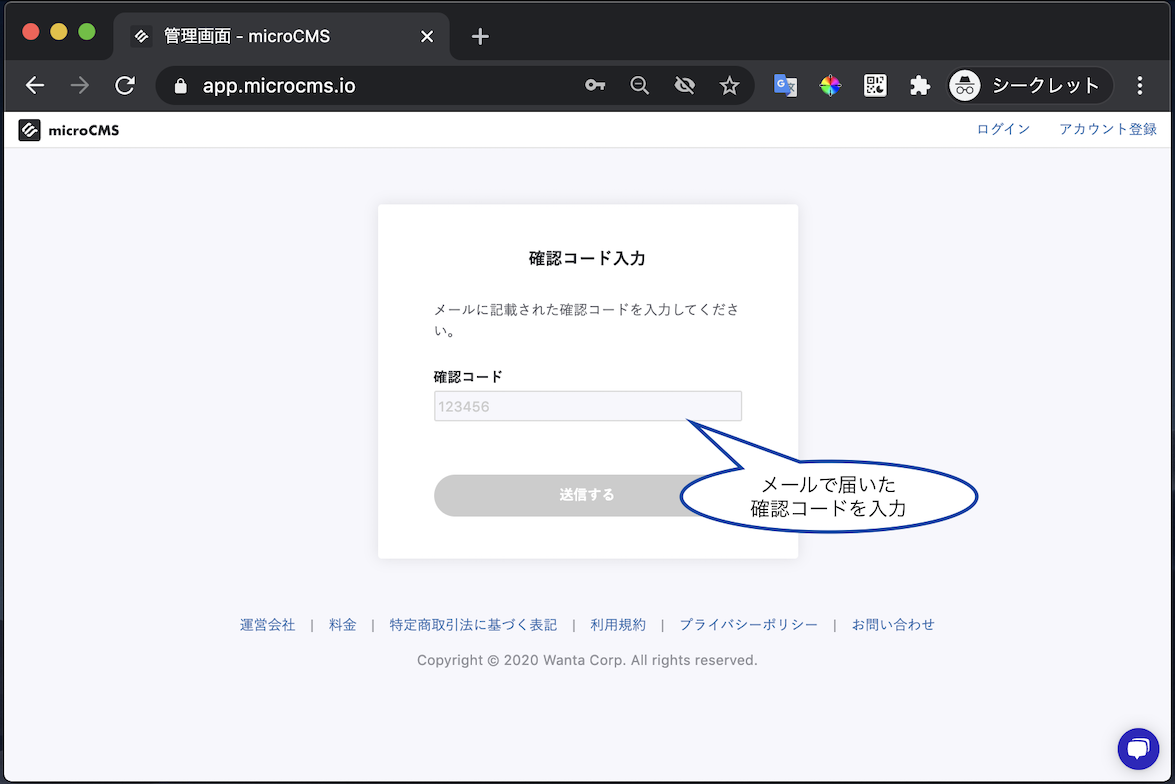The image size is (1175, 784).
Task: Open the Google Translate extension icon
Action: click(x=785, y=85)
